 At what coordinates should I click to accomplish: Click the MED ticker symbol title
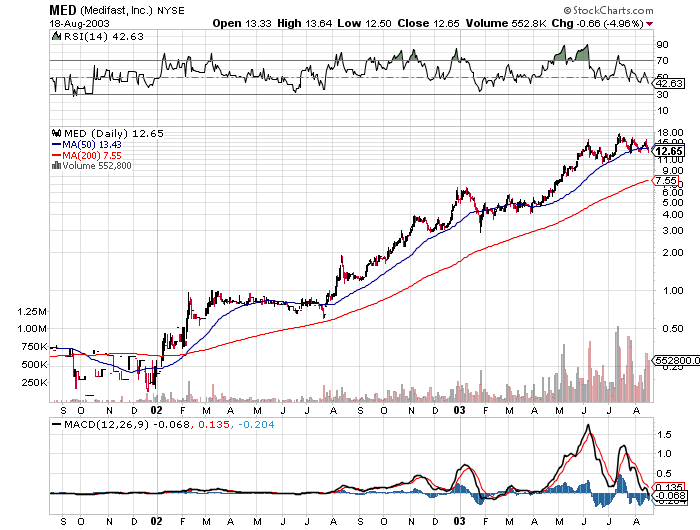pyautogui.click(x=63, y=10)
